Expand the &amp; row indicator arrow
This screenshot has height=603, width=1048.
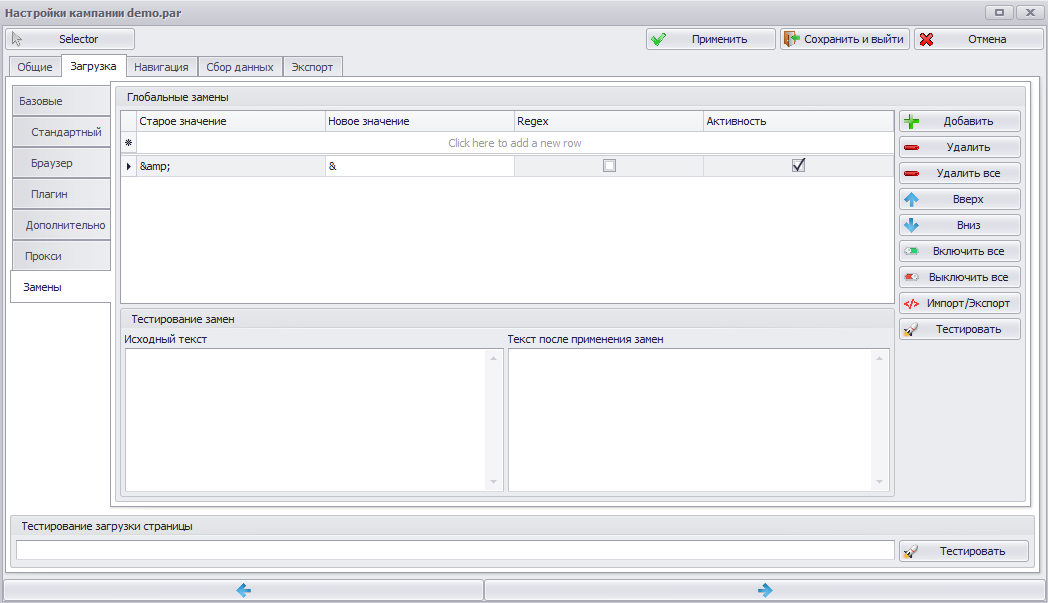[128, 166]
